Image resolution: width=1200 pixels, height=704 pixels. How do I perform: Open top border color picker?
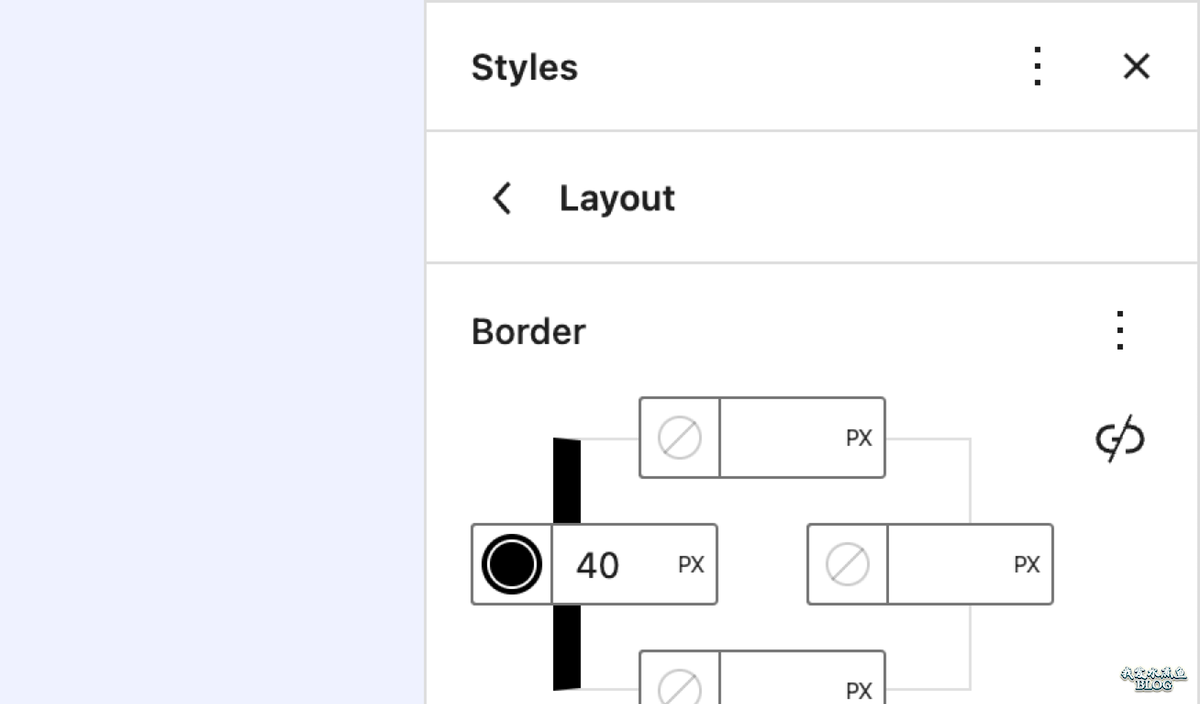click(680, 438)
